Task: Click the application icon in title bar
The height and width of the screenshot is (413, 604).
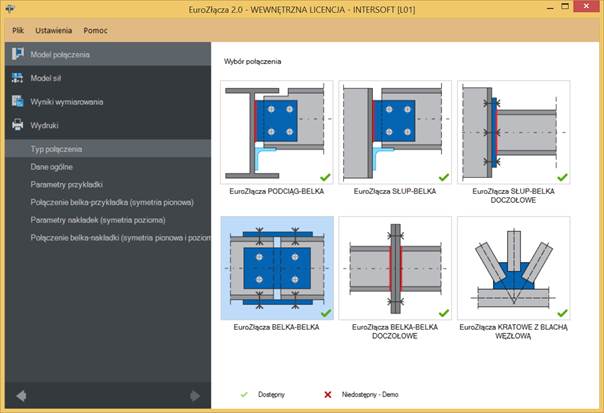Action: tap(10, 8)
